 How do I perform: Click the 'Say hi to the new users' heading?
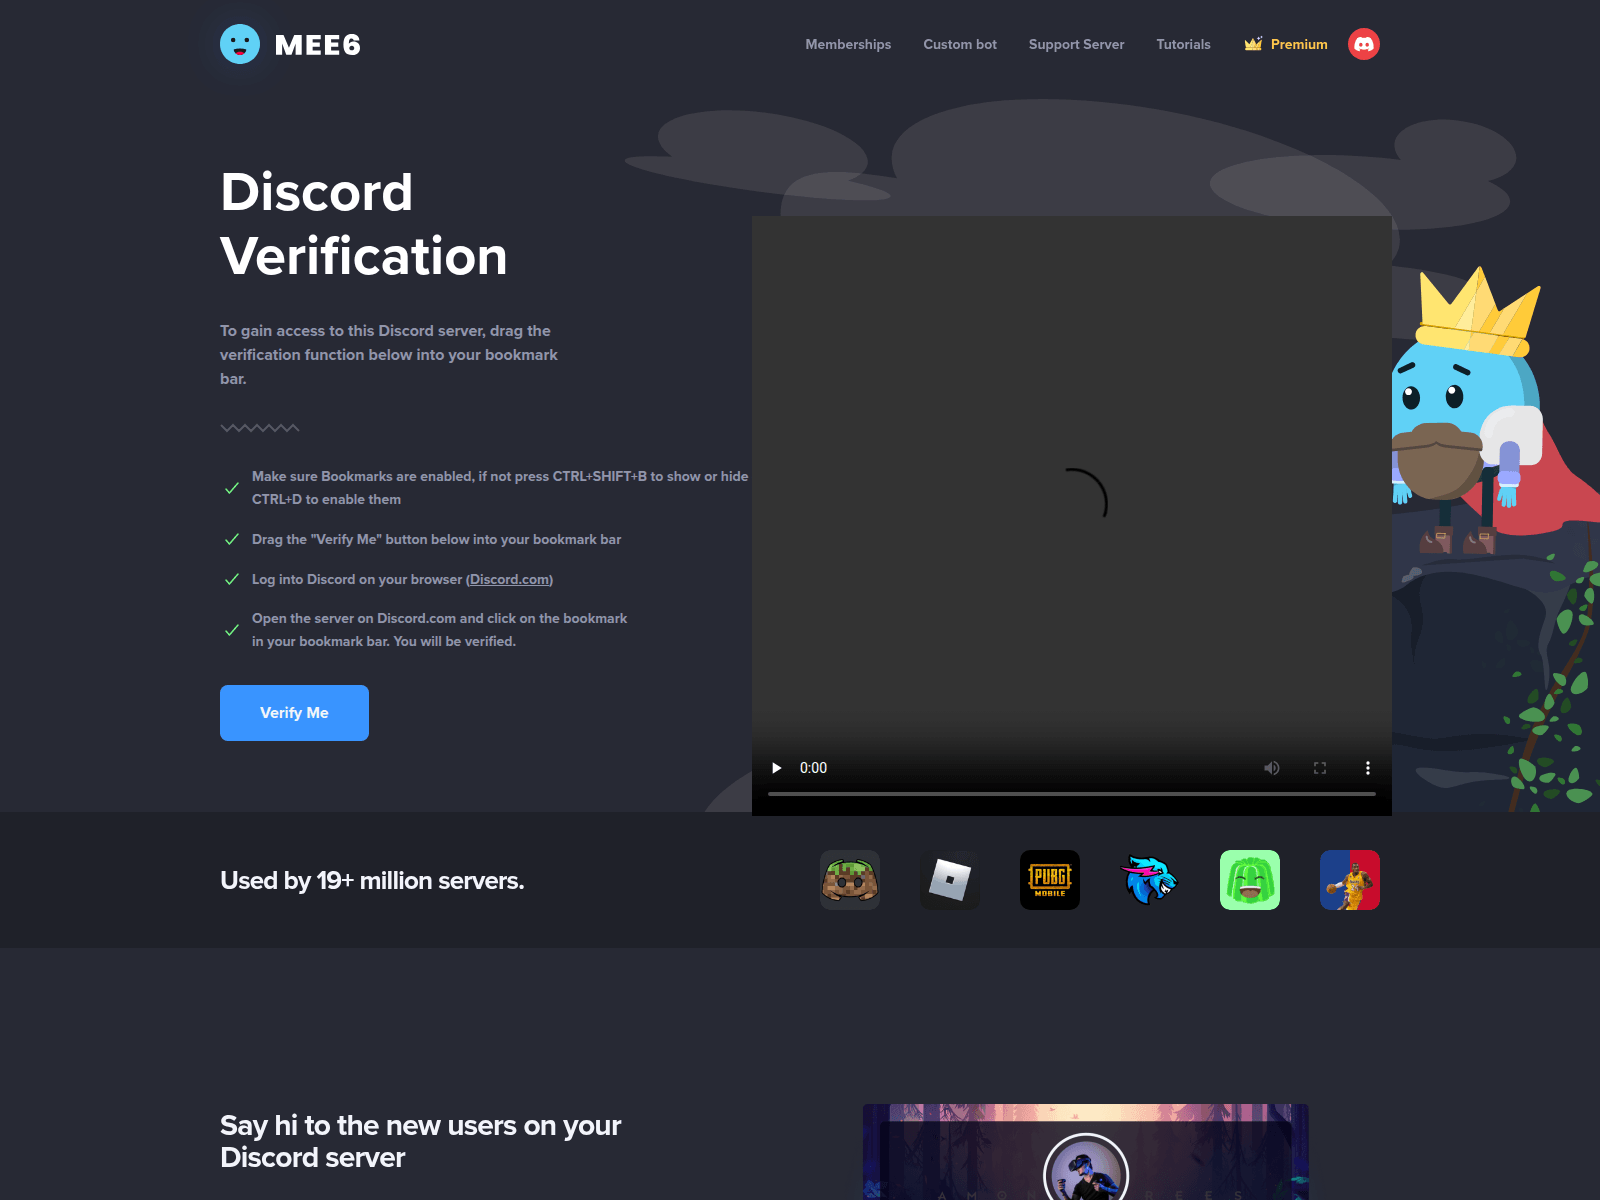(x=420, y=1141)
